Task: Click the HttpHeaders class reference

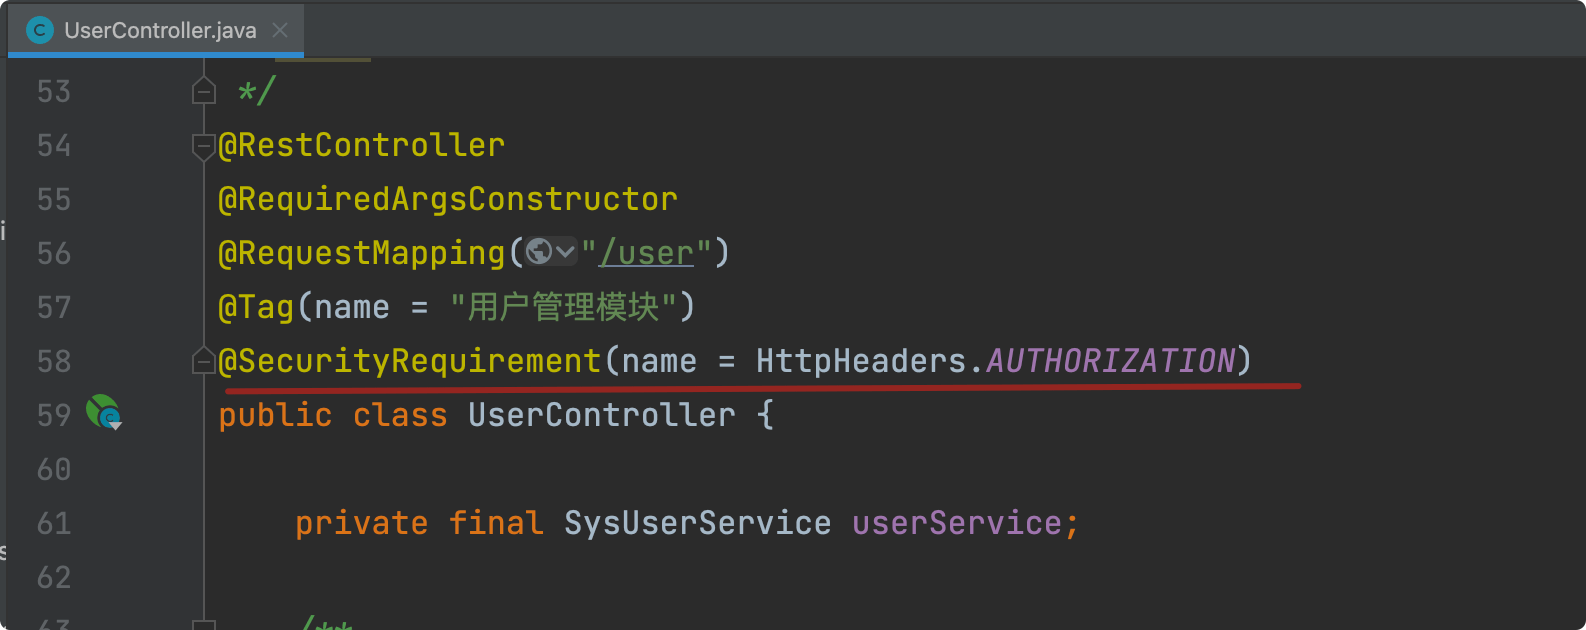Action: tap(860, 361)
